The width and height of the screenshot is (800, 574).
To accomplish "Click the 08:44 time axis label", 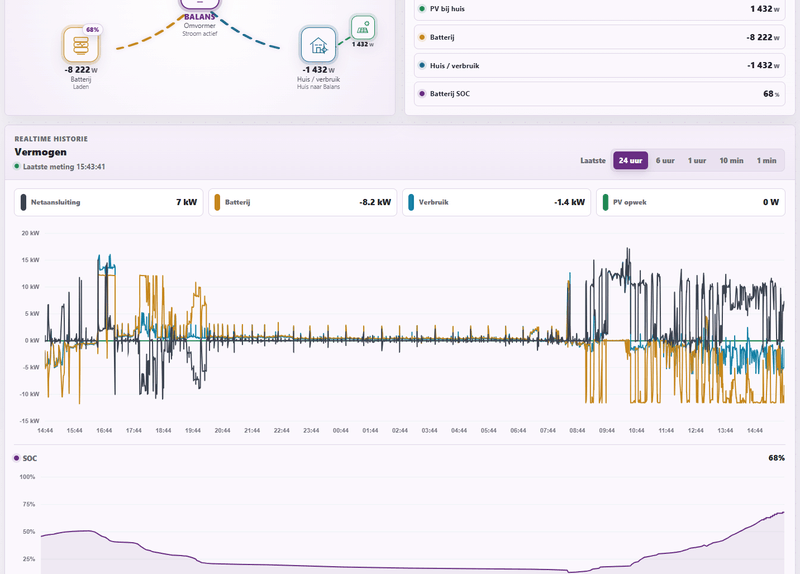I will point(577,431).
